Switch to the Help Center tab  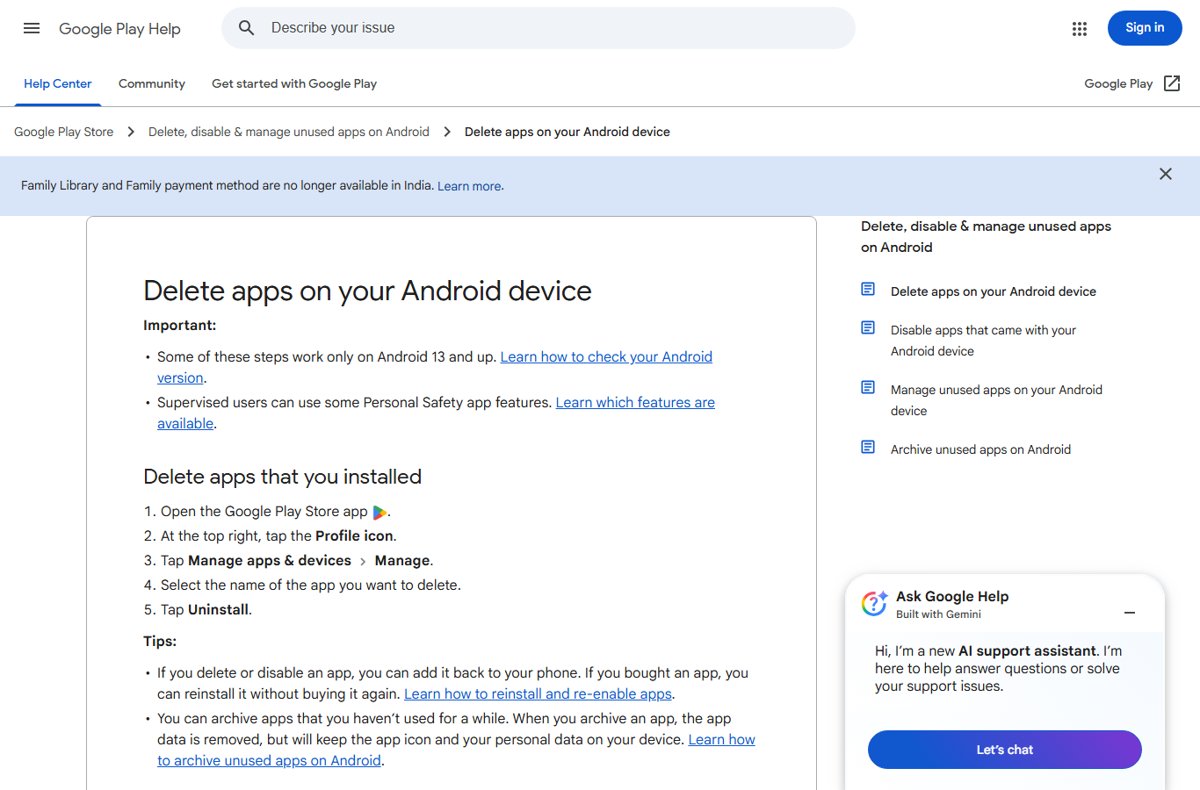58,84
